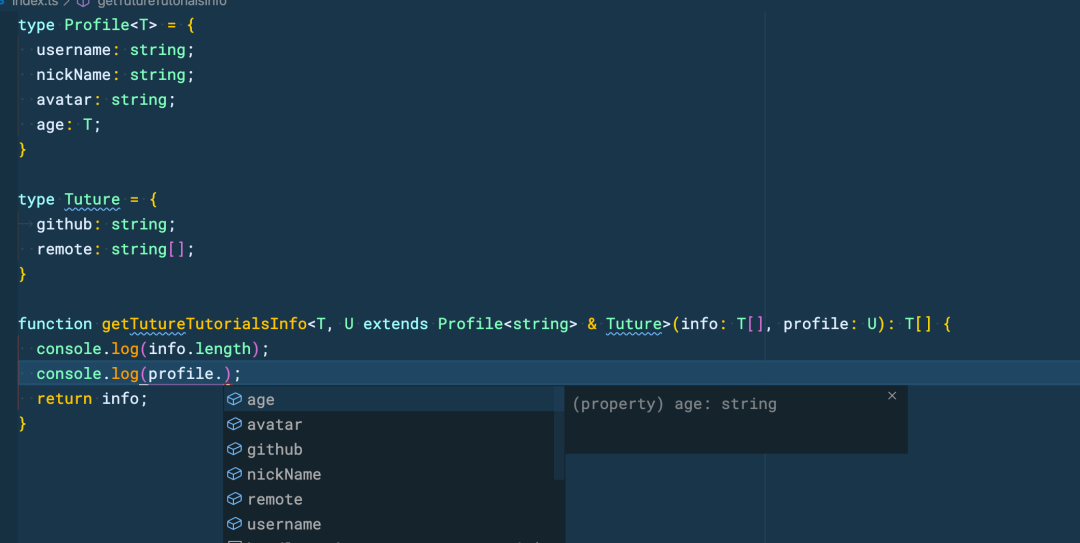Click the property icon next to 'nickName' suggestion
Viewport: 1080px width, 543px height.
coord(235,474)
